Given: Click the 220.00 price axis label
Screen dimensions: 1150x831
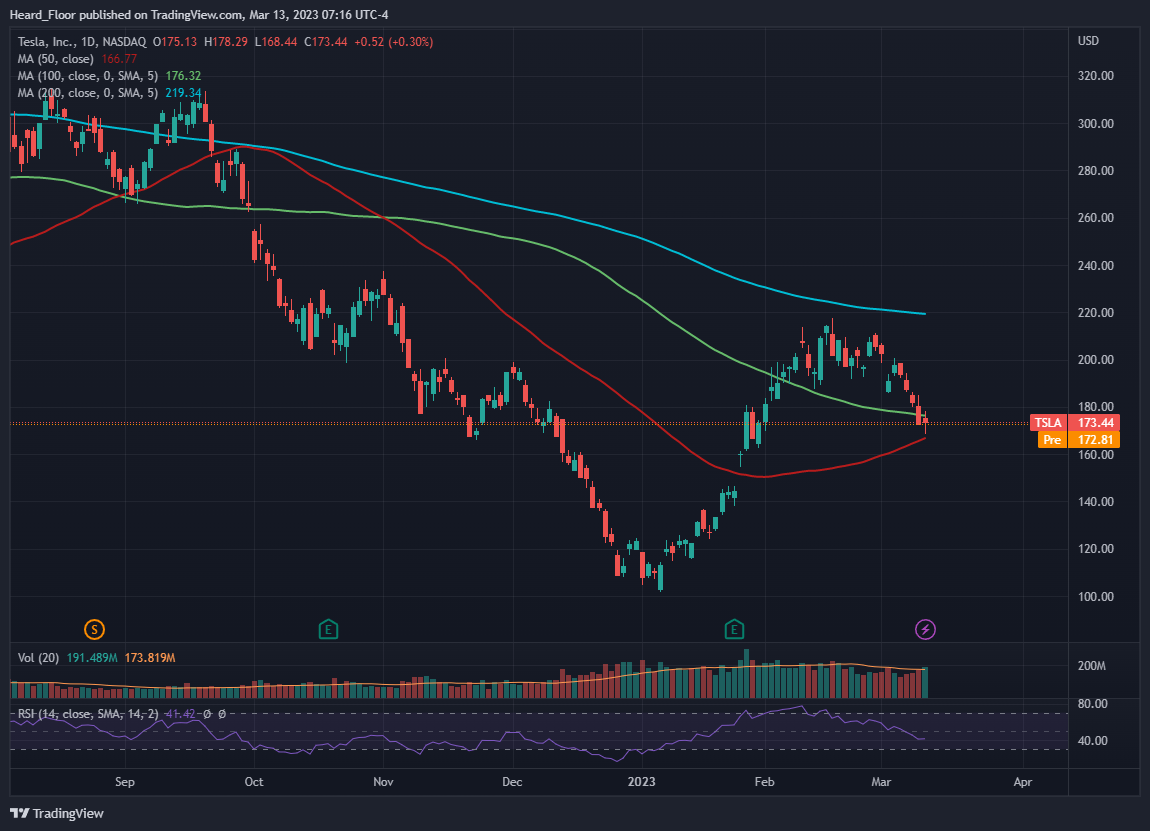Looking at the screenshot, I should pos(1096,312).
